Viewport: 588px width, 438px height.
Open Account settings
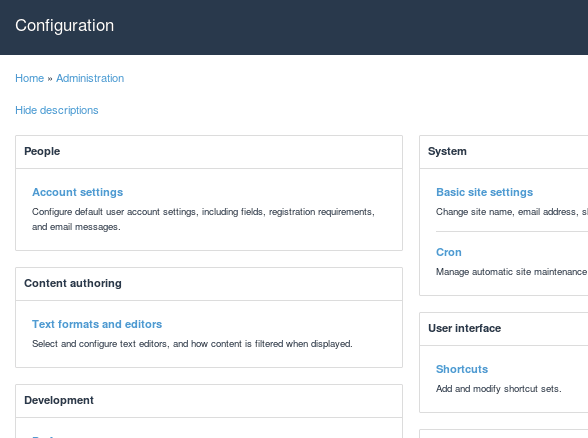point(78,192)
